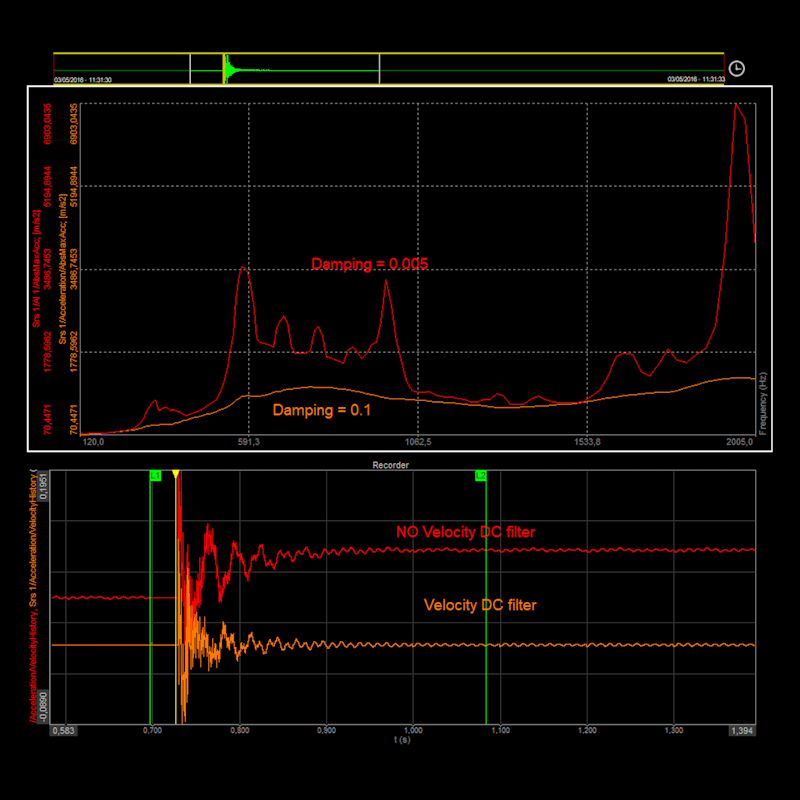Toggle the NO Velocity DC filter trace
The width and height of the screenshot is (800, 800).
point(466,532)
